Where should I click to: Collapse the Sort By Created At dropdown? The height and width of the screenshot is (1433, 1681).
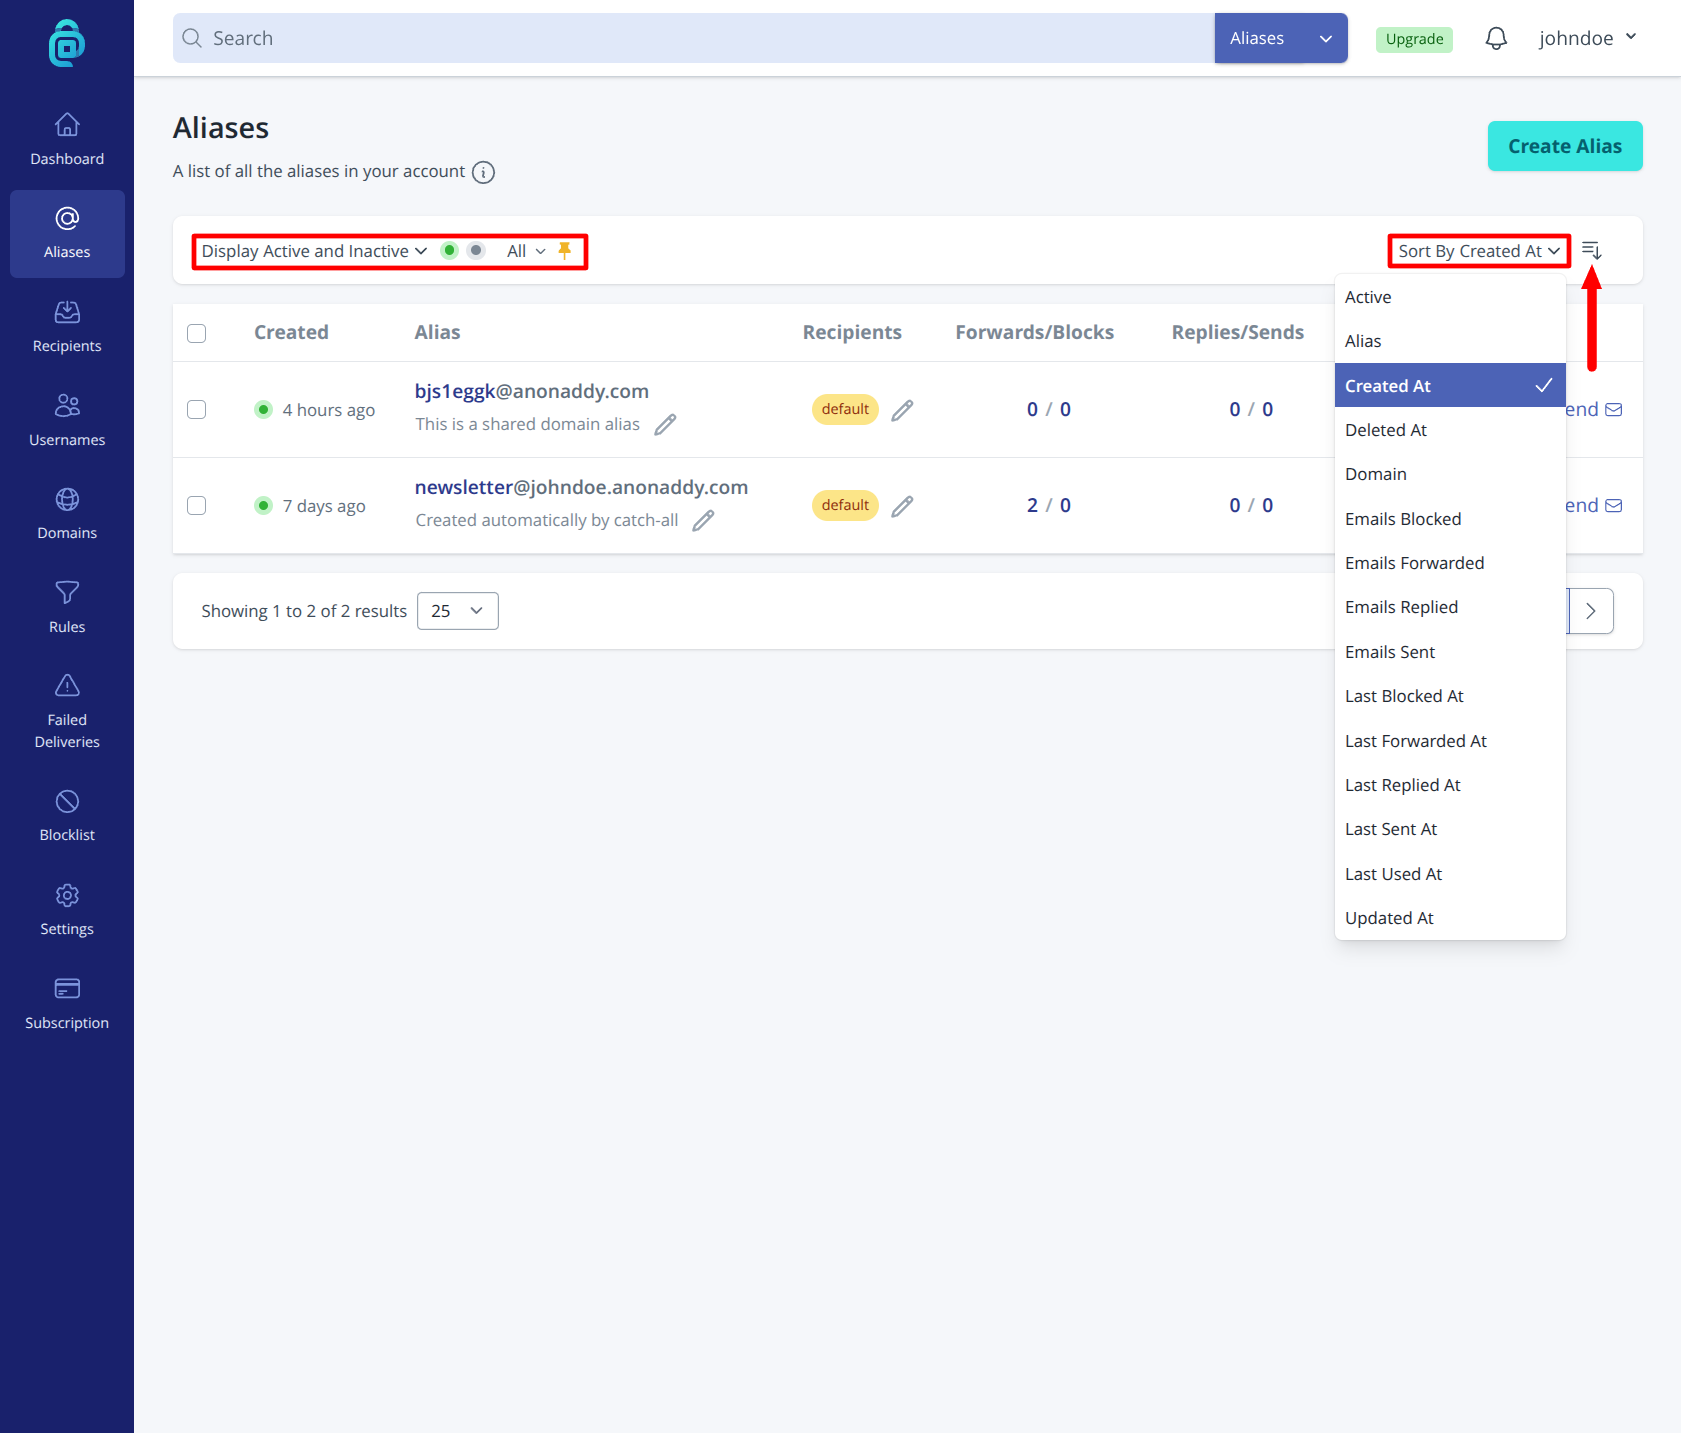1479,251
